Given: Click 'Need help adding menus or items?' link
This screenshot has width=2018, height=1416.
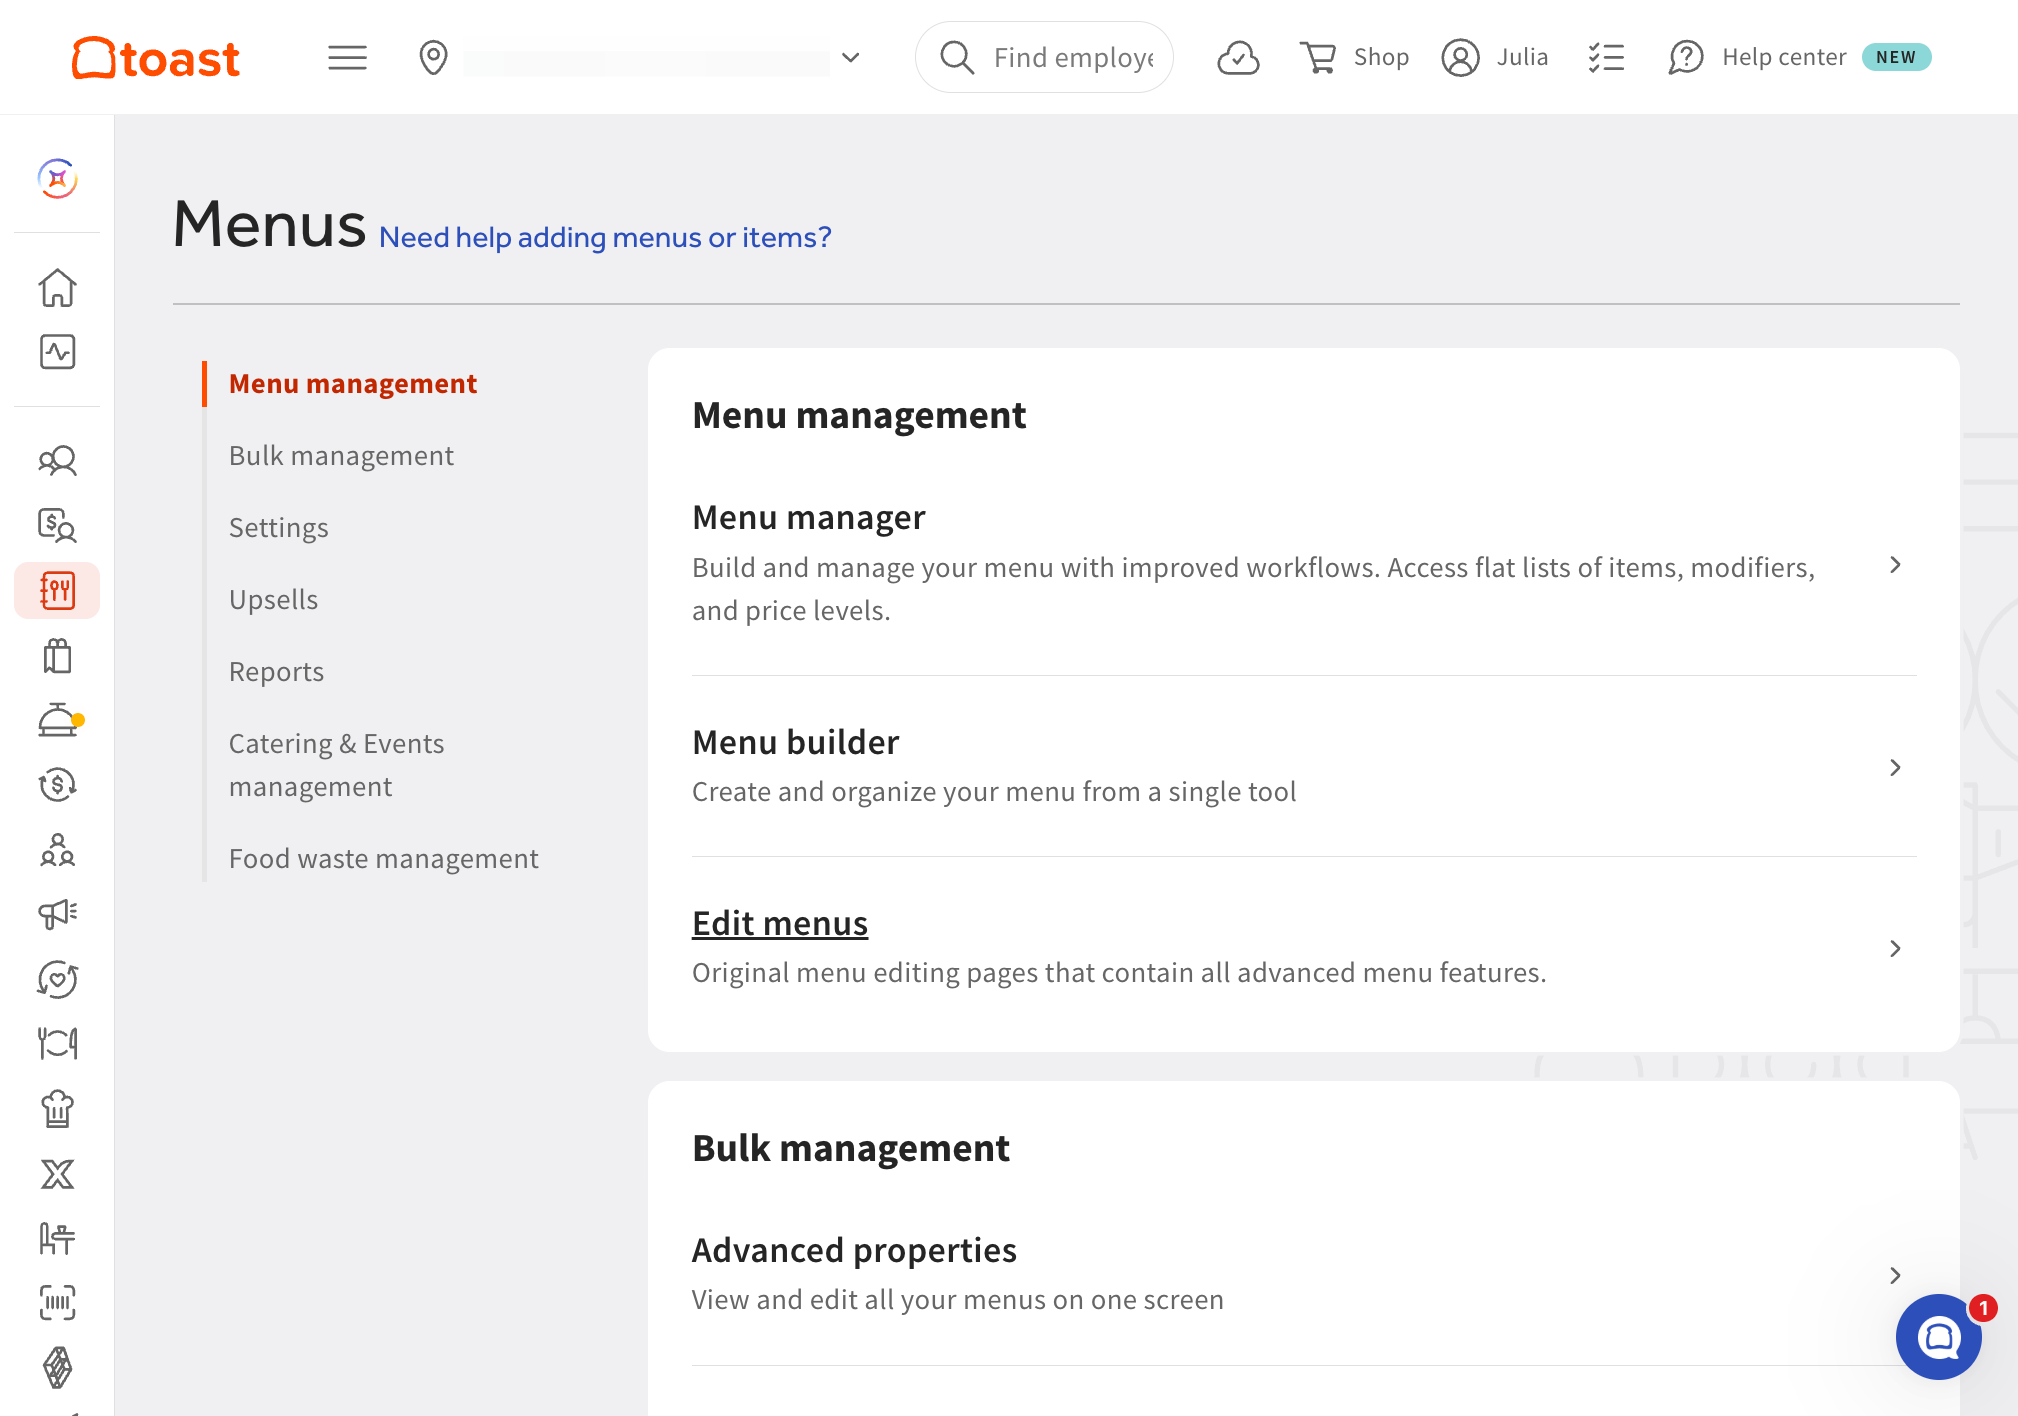Looking at the screenshot, I should (x=605, y=238).
